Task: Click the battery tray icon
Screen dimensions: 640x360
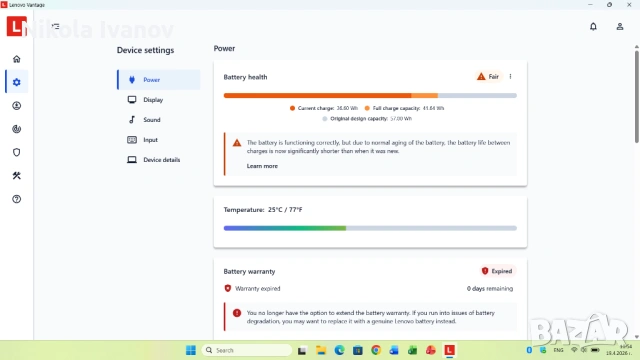Action: tap(595, 350)
